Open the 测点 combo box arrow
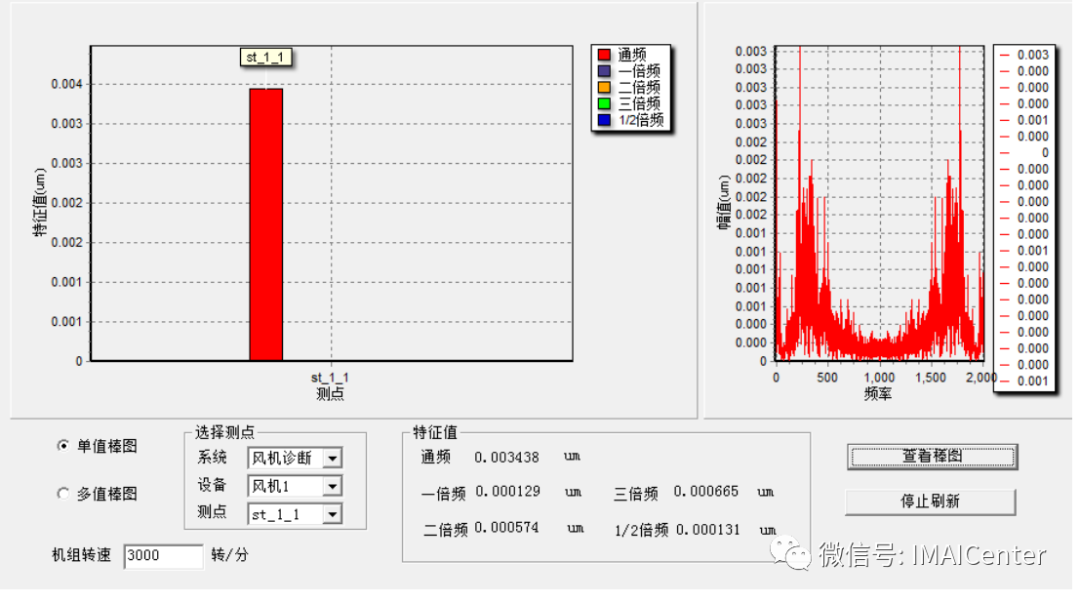Image resolution: width=1080 pixels, height=602 pixels. 332,514
